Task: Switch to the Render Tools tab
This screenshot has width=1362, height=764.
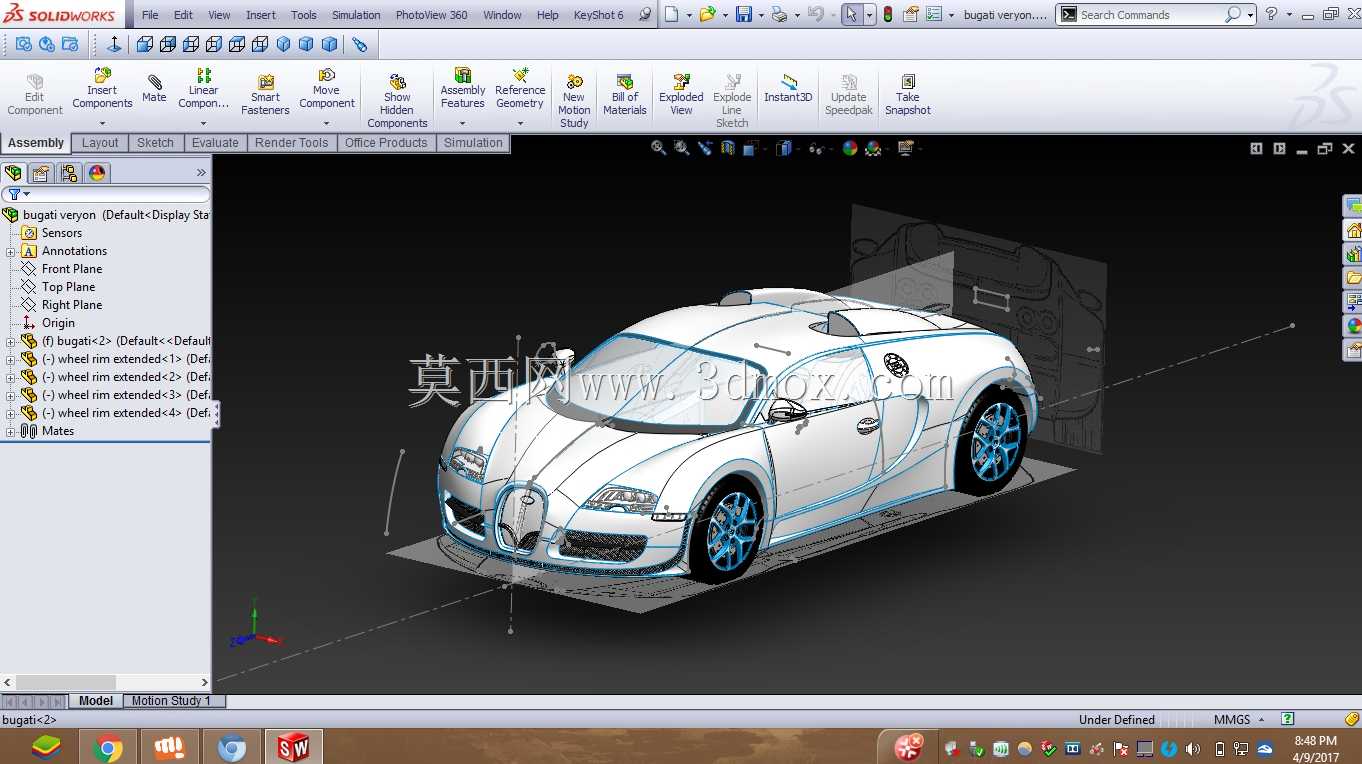Action: point(291,143)
